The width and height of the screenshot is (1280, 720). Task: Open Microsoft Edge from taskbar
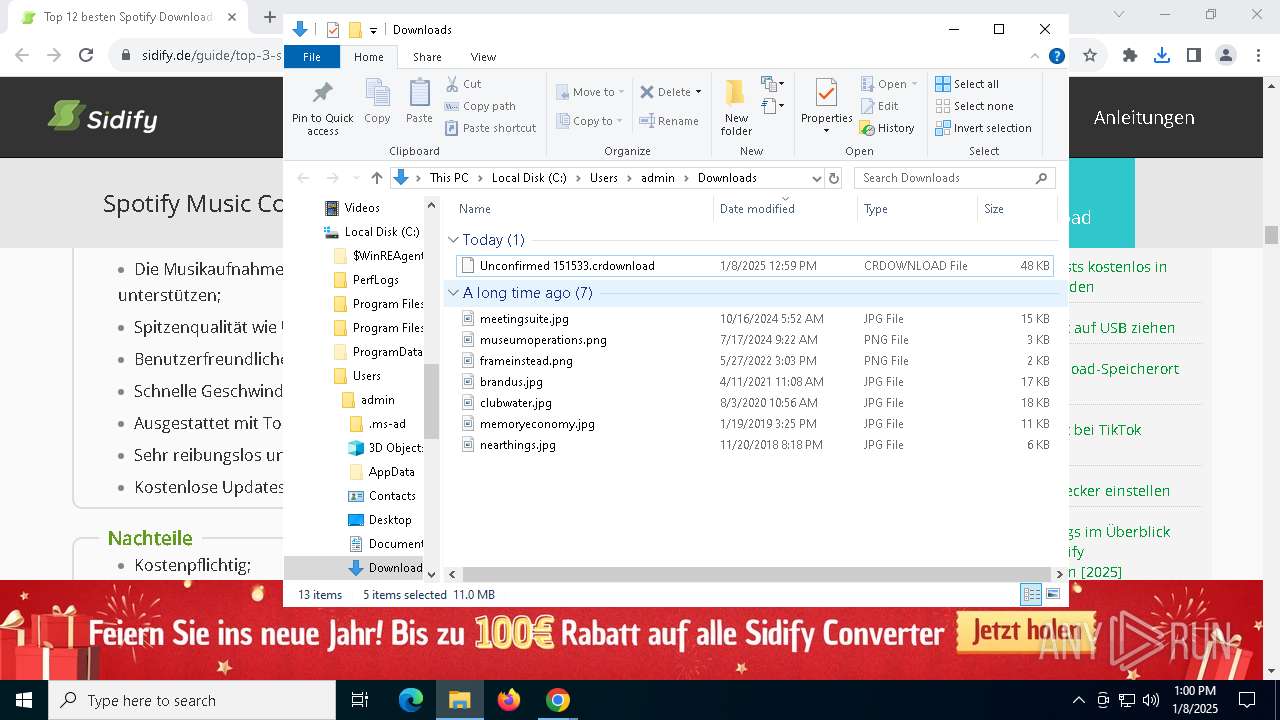(411, 700)
